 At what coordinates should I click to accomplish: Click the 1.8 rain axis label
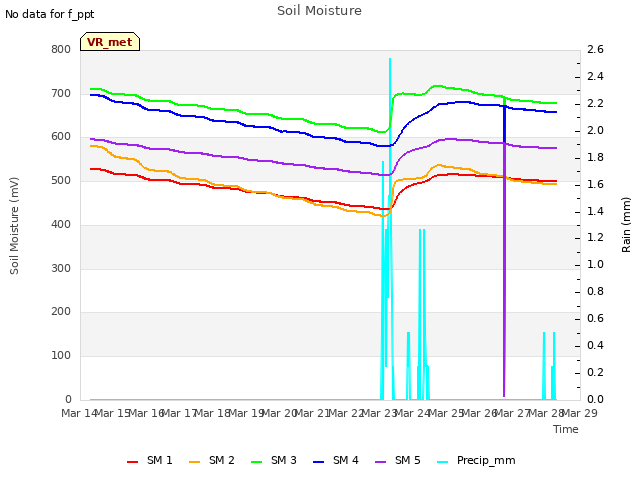pos(595,157)
